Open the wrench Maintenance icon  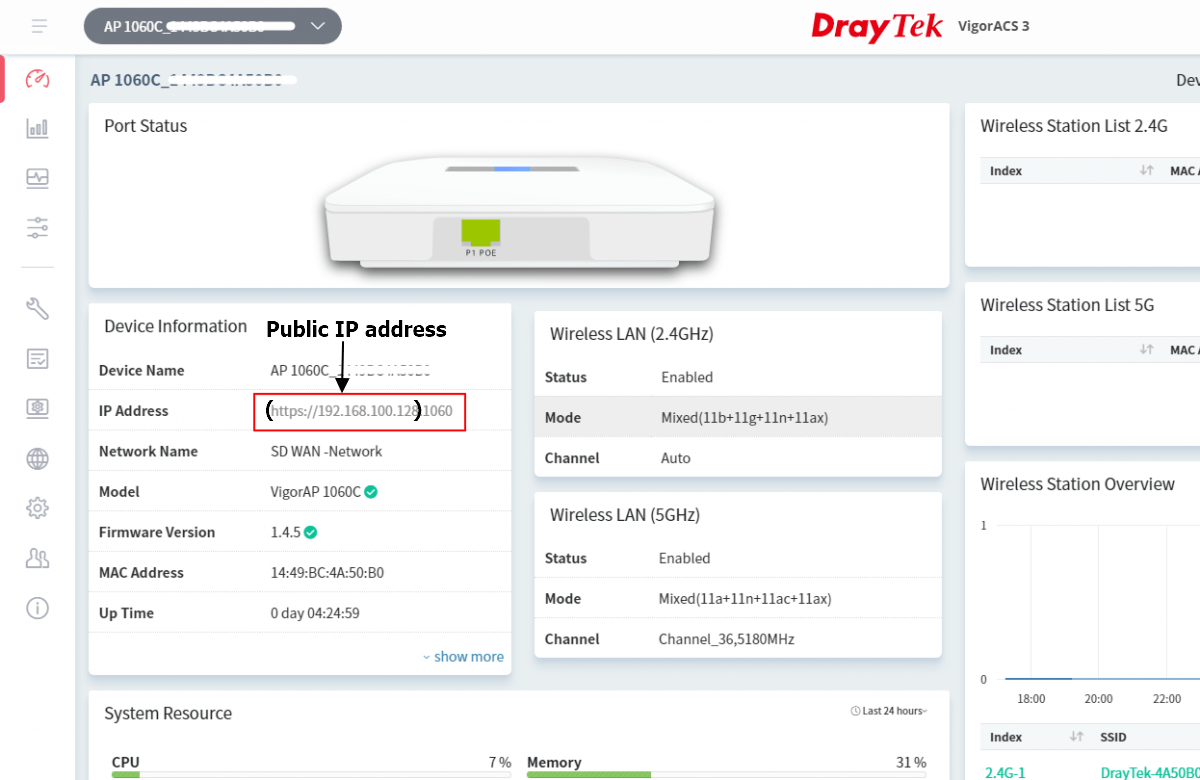pos(38,309)
